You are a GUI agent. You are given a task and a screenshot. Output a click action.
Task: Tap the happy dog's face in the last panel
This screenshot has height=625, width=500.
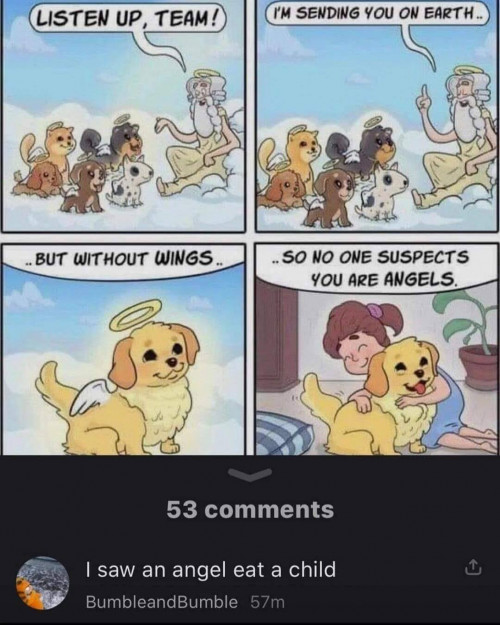[413, 369]
